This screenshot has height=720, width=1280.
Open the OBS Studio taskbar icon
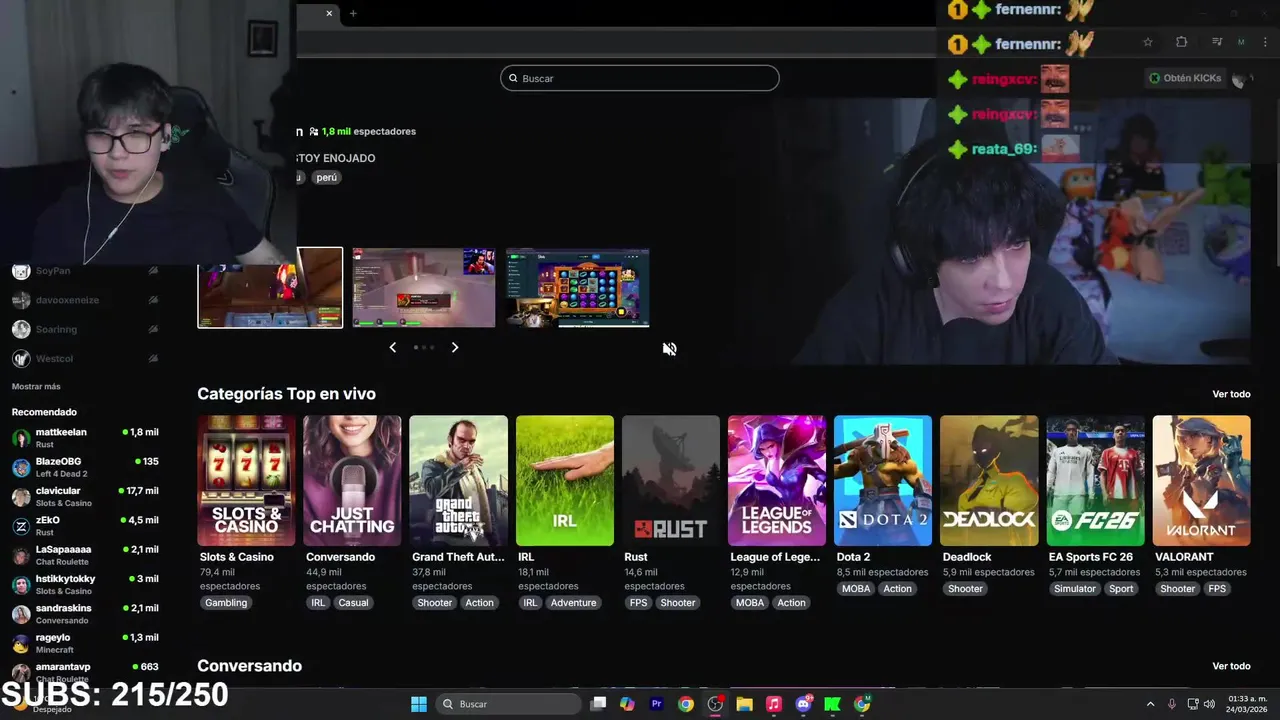coord(715,704)
